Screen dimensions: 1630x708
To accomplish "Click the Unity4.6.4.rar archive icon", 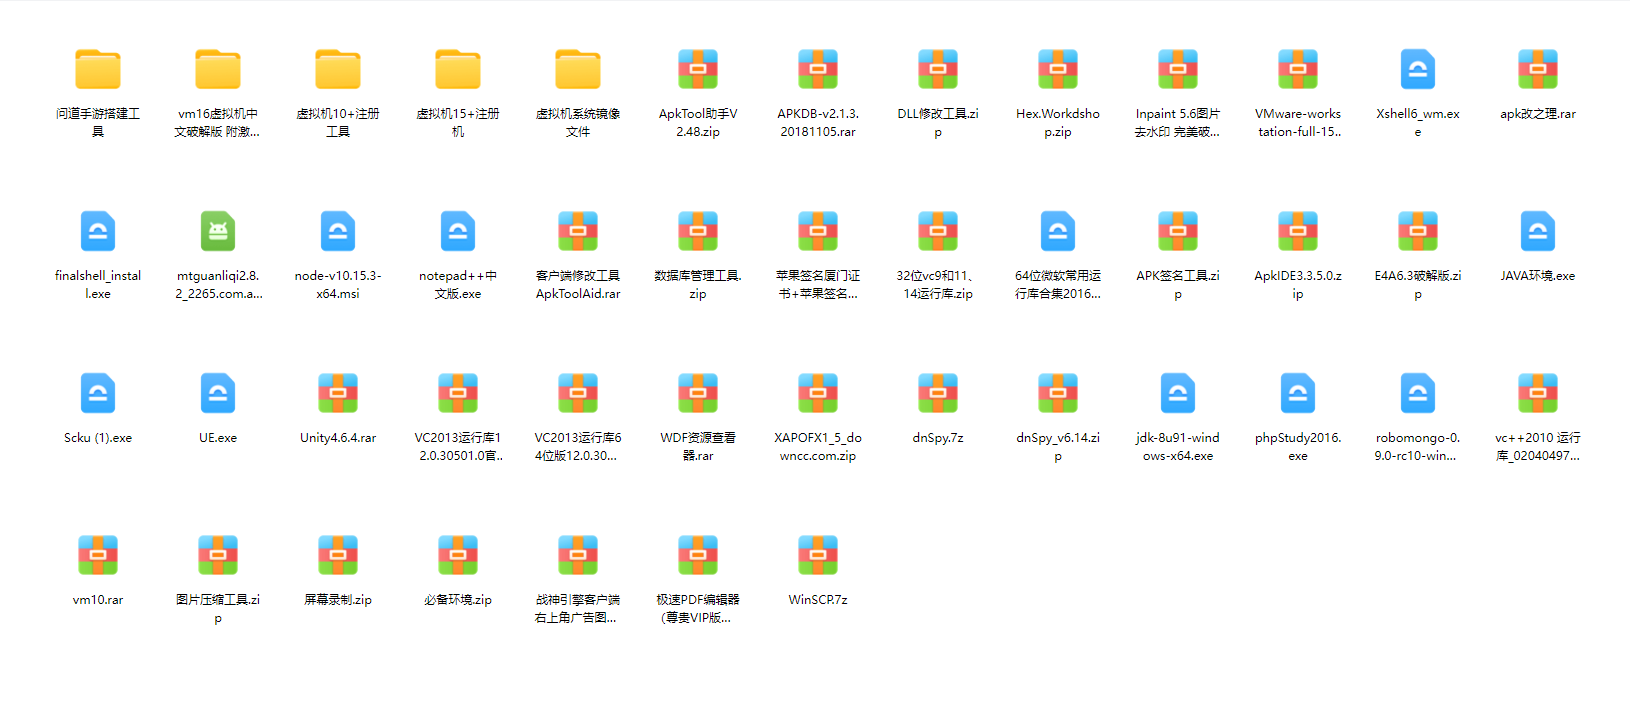I will click(338, 394).
